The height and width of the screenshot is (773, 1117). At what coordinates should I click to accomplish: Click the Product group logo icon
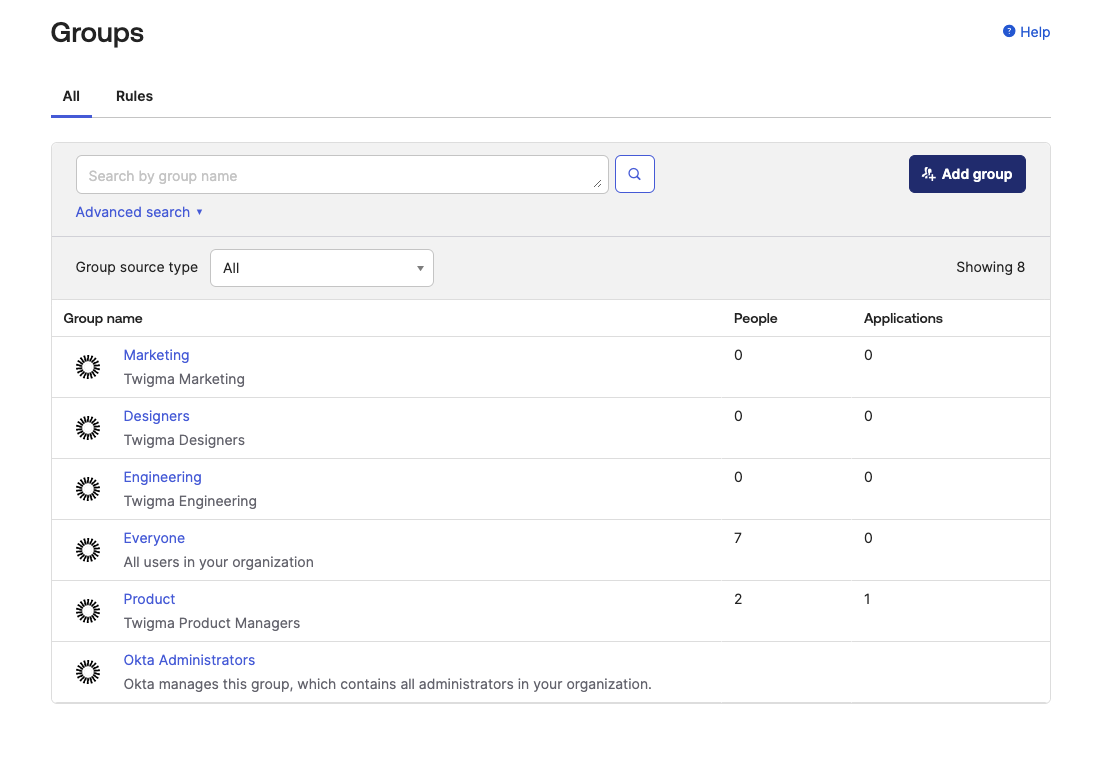click(88, 611)
